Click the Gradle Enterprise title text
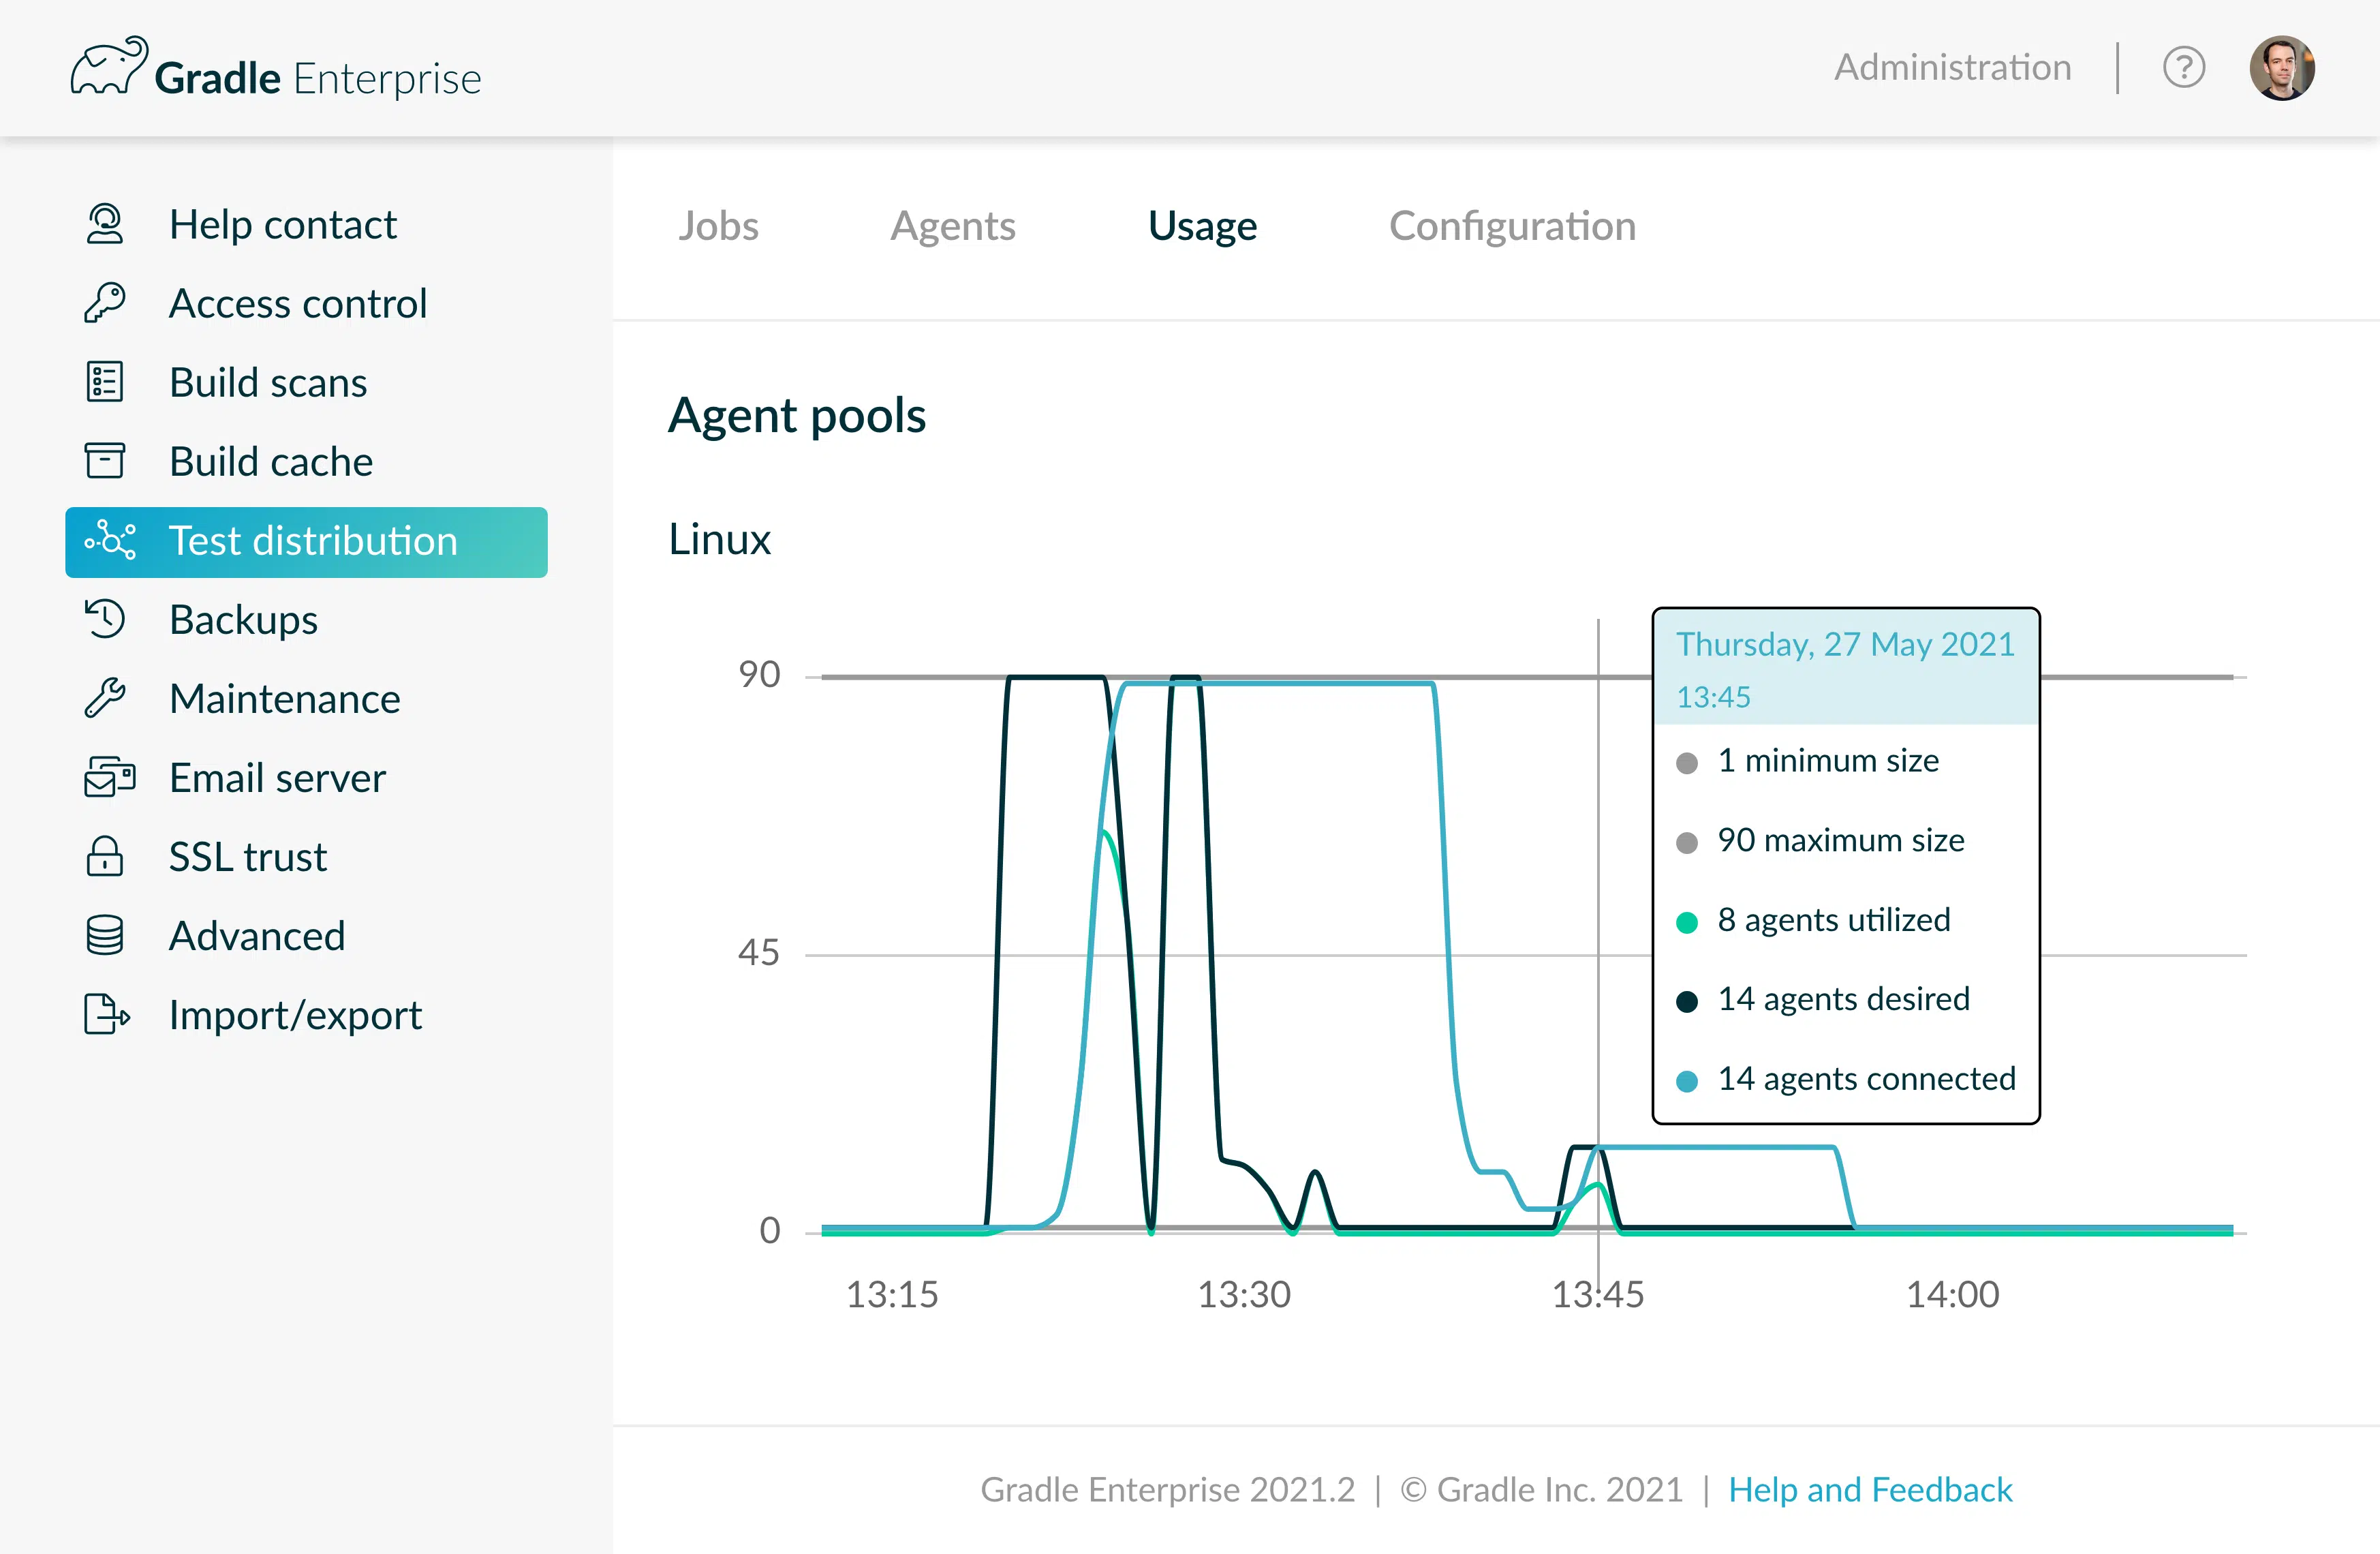Image resolution: width=2380 pixels, height=1554 pixels. (x=318, y=78)
